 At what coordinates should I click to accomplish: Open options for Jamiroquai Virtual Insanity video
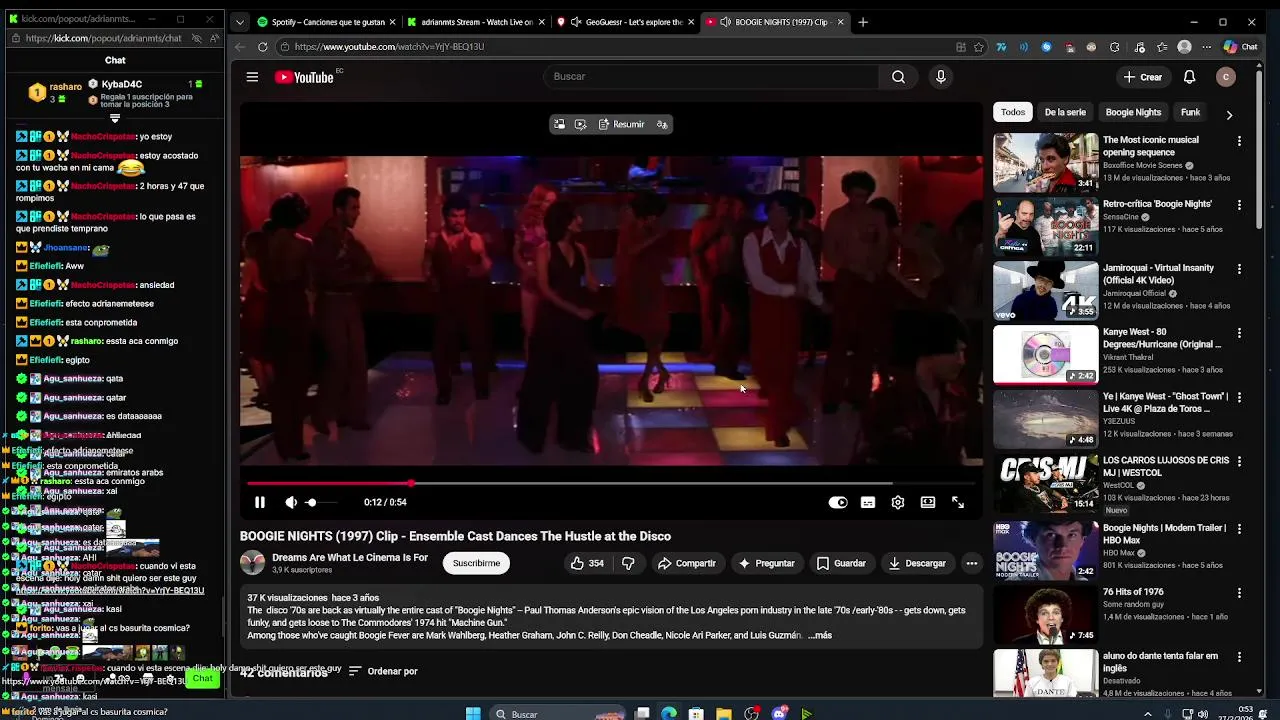(x=1239, y=269)
